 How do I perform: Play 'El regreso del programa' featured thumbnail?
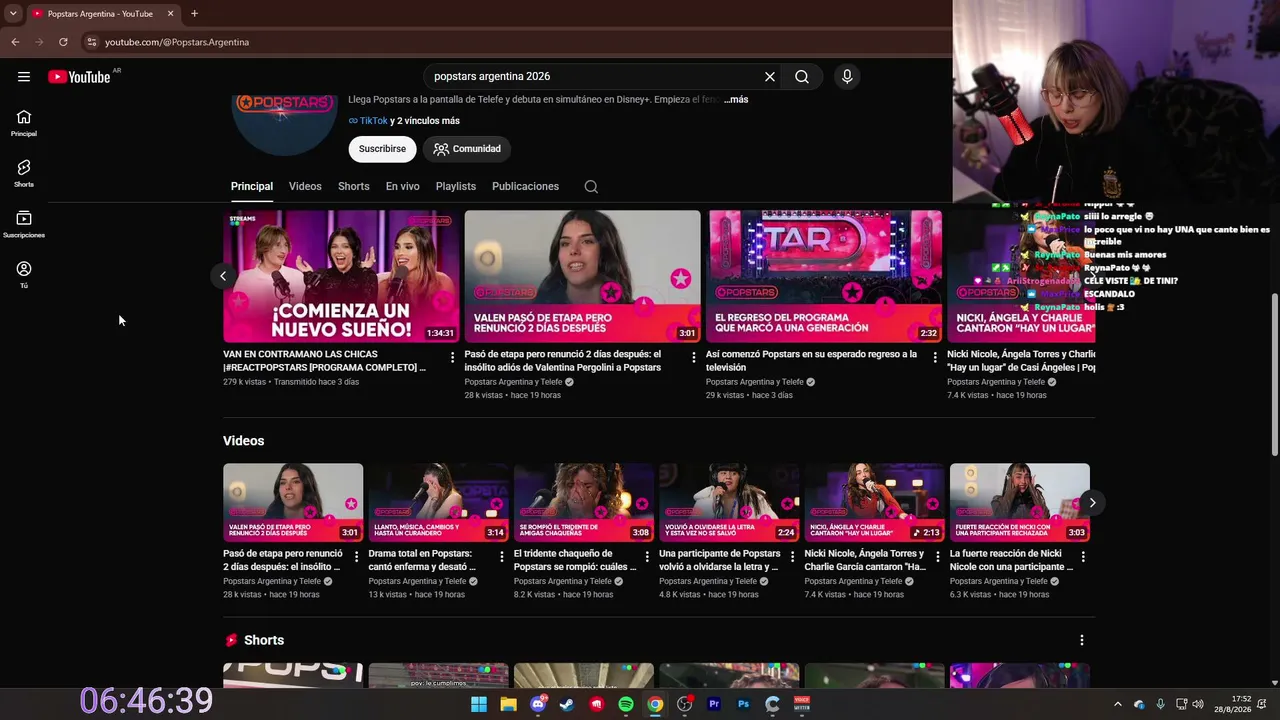(x=825, y=276)
